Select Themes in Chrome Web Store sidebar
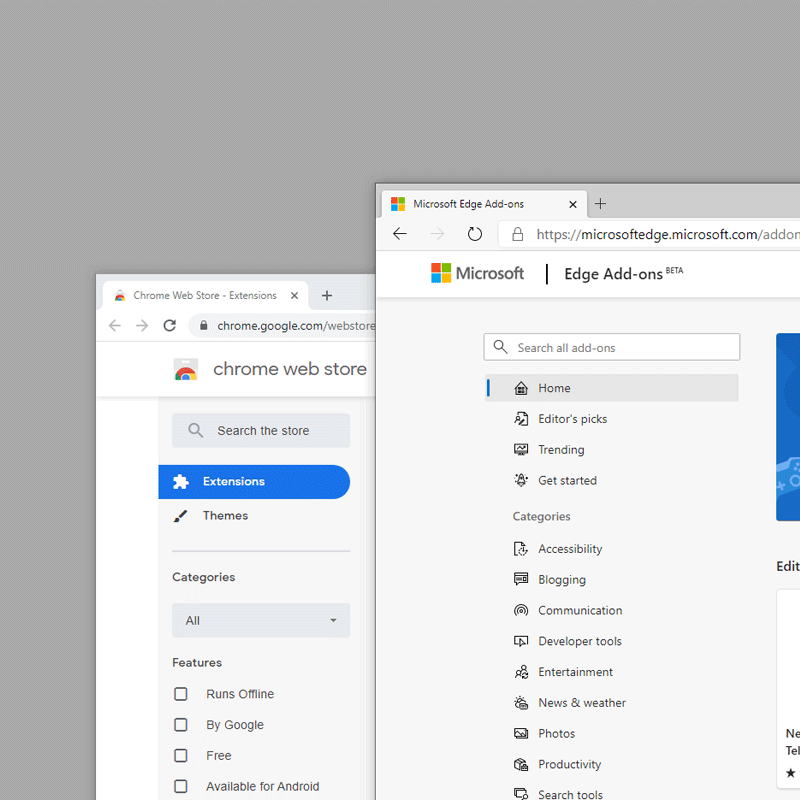This screenshot has width=800, height=800. [254, 516]
